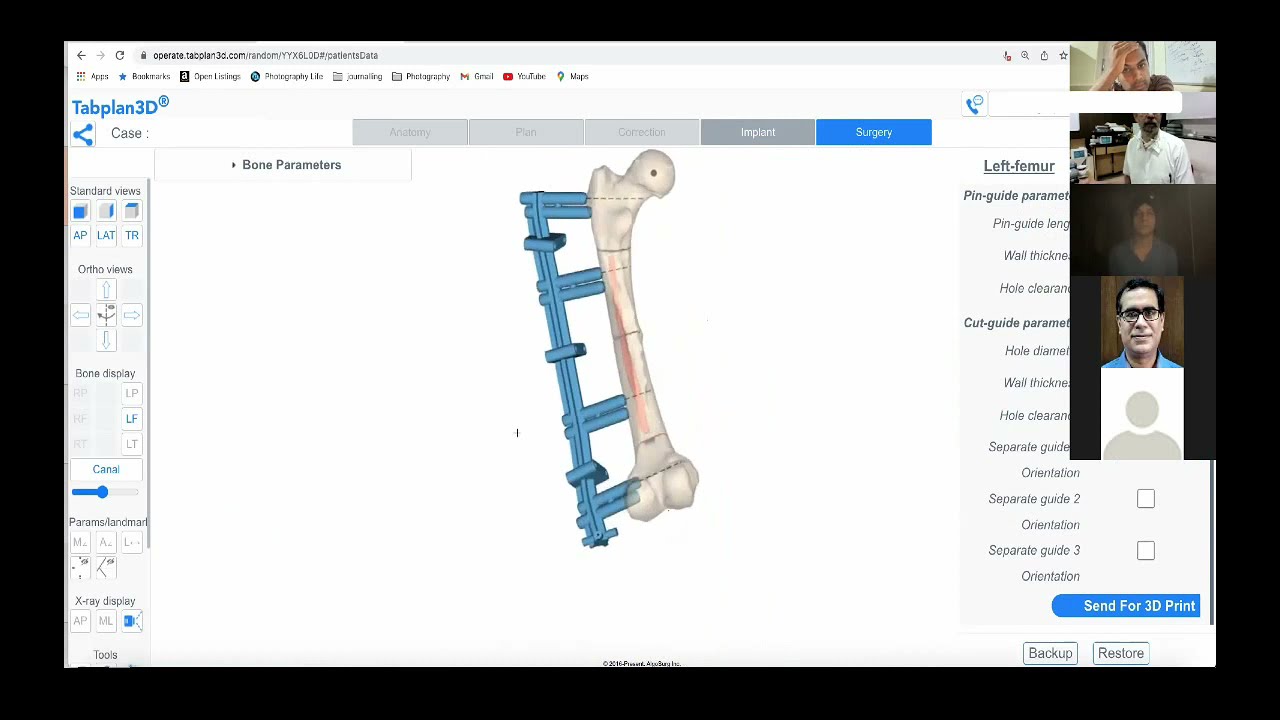Click the ortho view right arrow

(132, 315)
